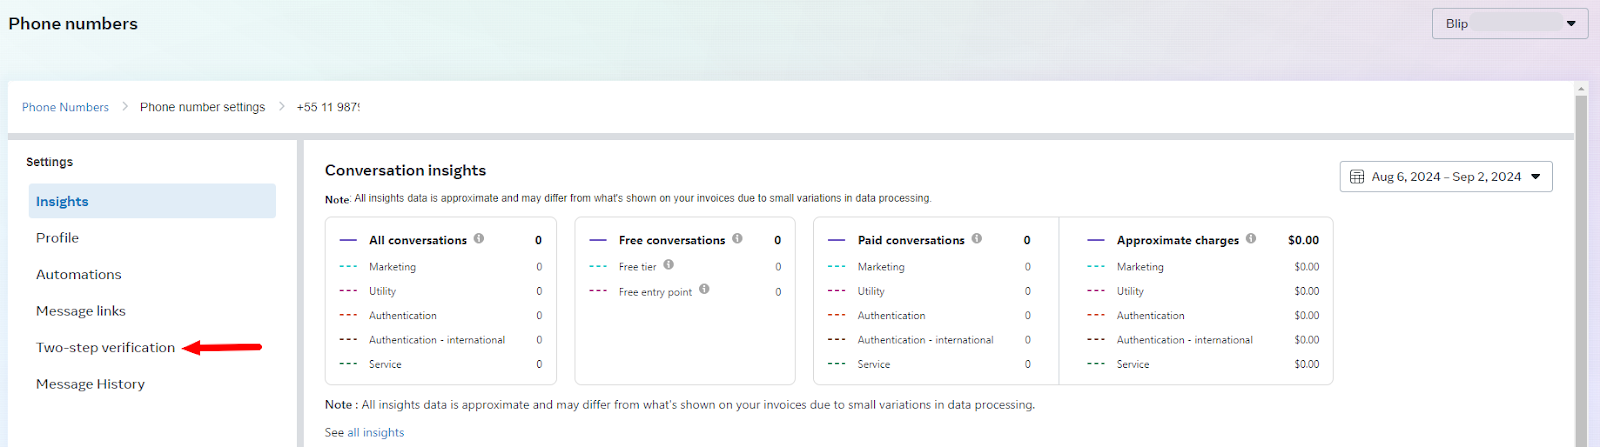Go to Profile settings
This screenshot has width=1600, height=447.
[x=57, y=238]
